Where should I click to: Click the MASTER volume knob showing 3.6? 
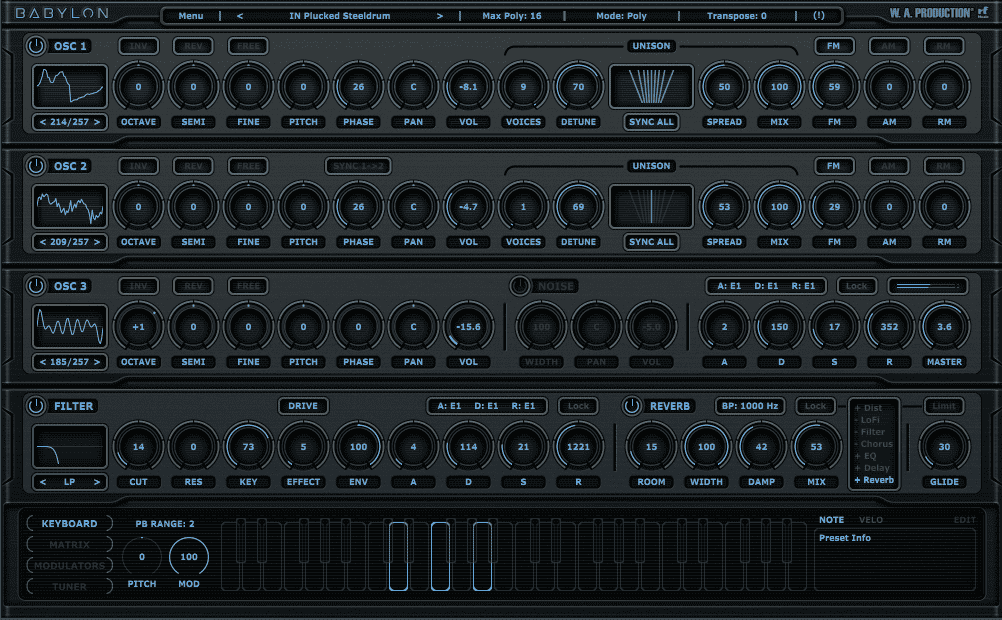[944, 327]
